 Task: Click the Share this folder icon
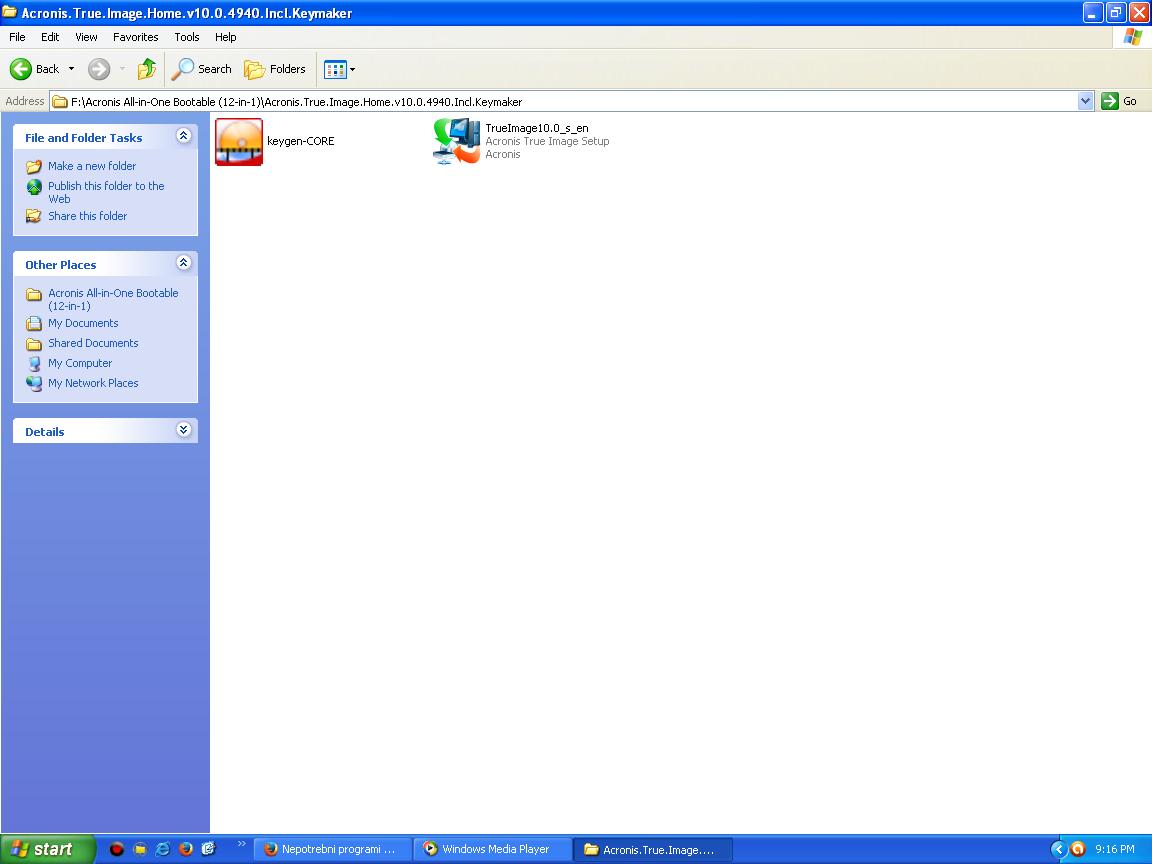pos(34,216)
